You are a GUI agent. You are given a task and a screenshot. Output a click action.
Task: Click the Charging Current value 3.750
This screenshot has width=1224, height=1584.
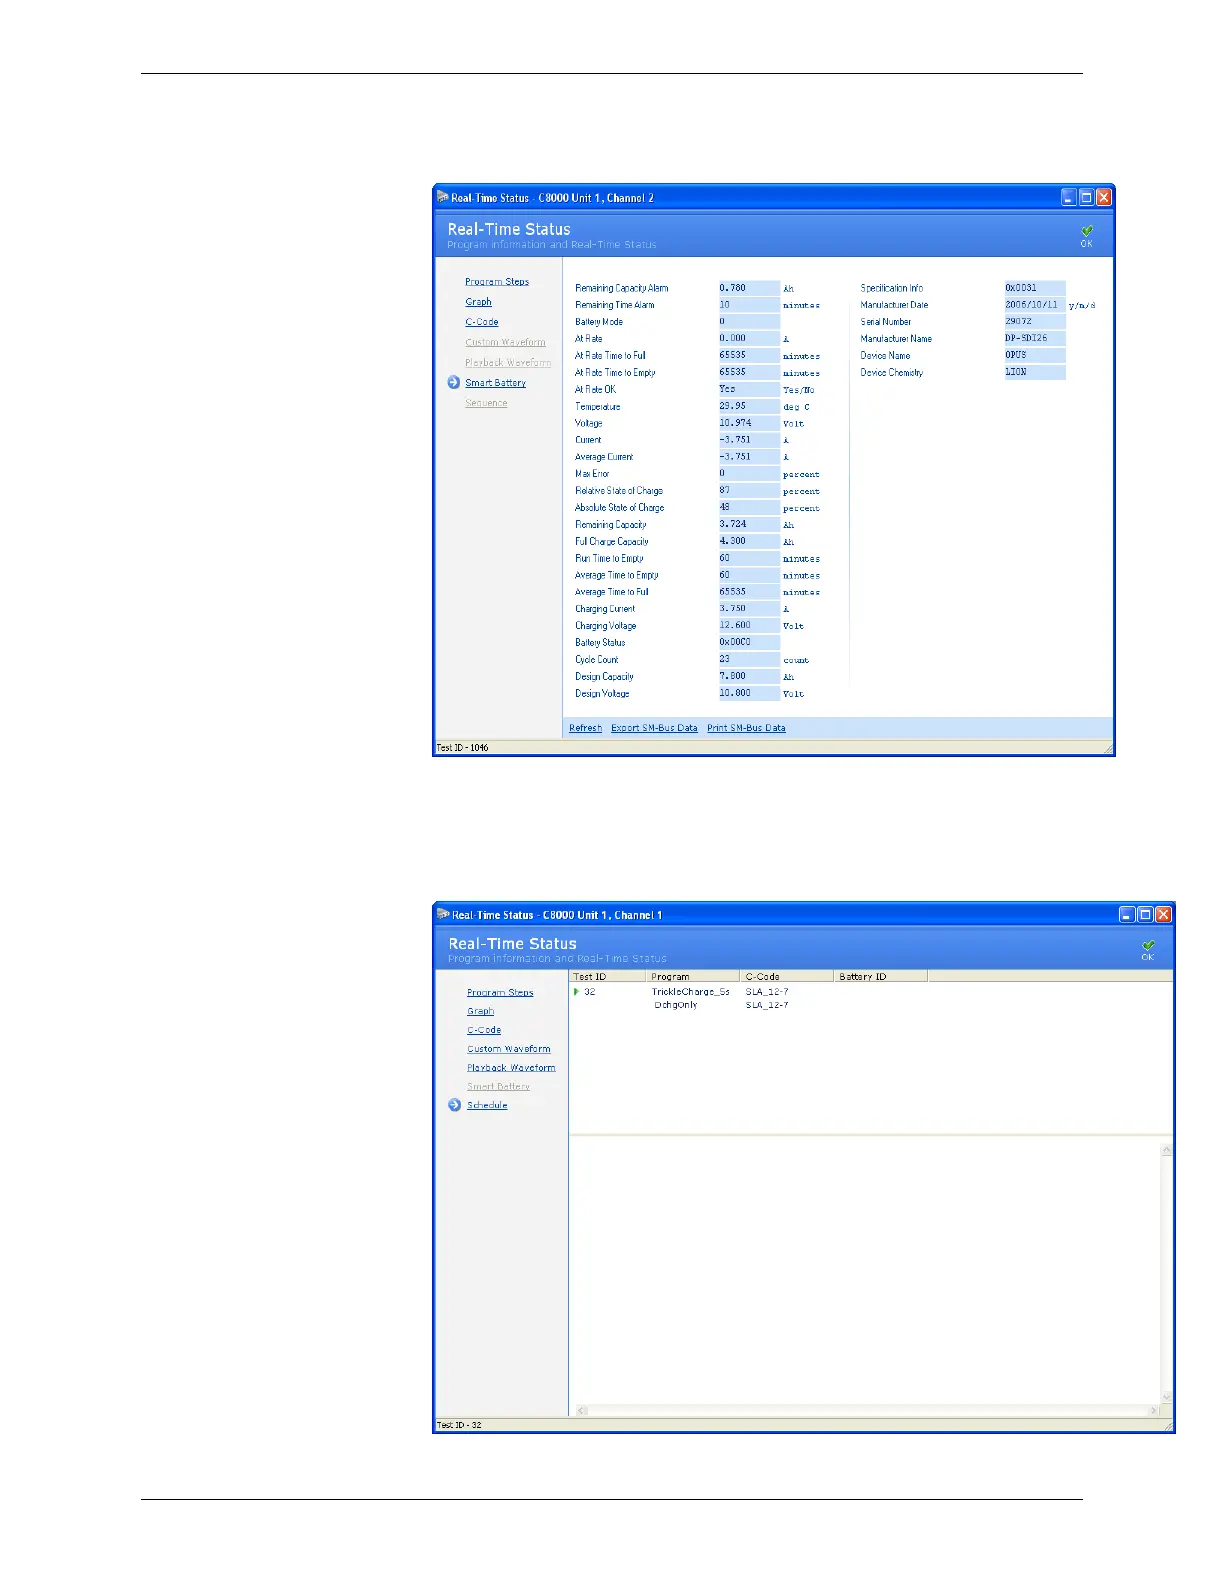tap(749, 609)
